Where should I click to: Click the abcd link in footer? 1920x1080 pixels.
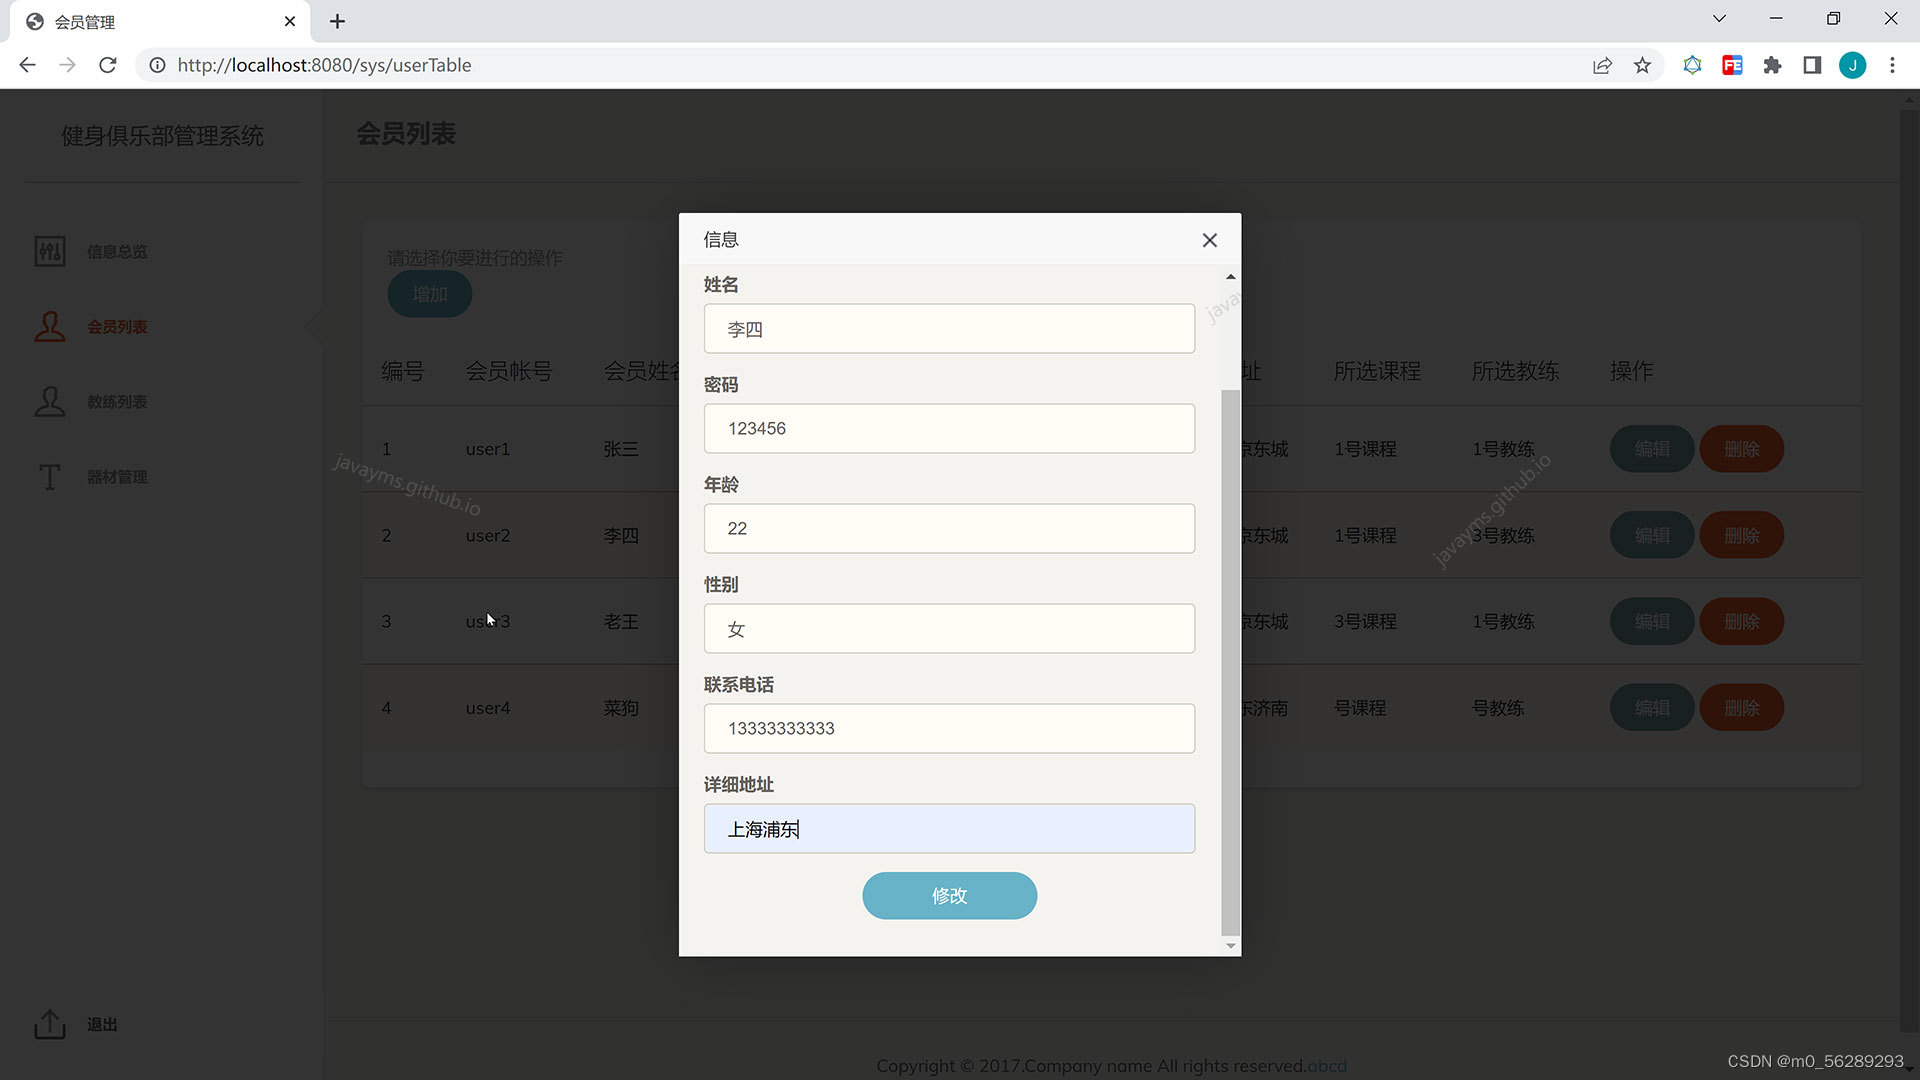click(x=1327, y=1066)
